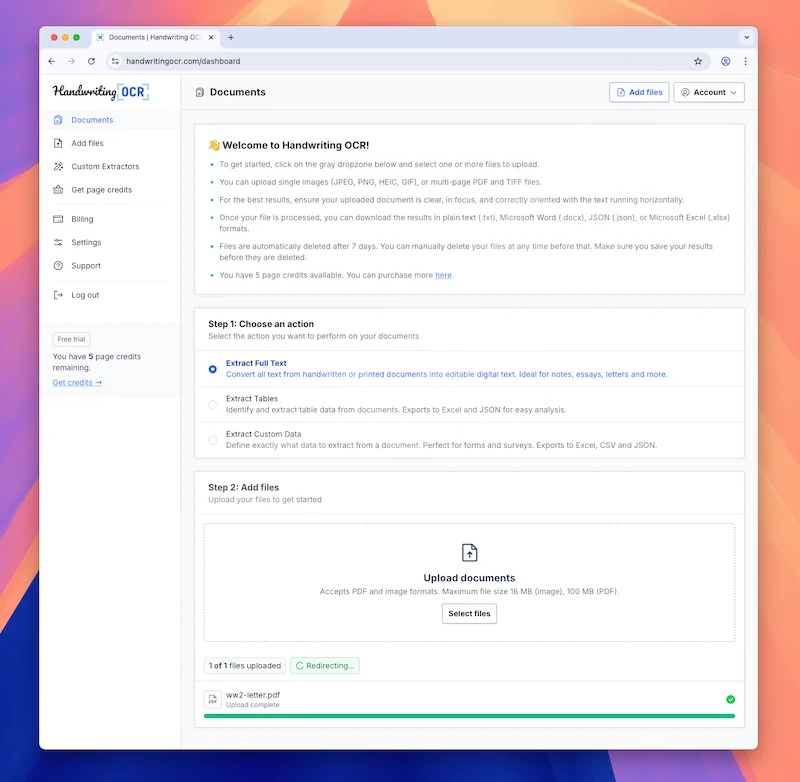This screenshot has height=782, width=800.
Task: Click the Log out icon
Action: [x=59, y=295]
